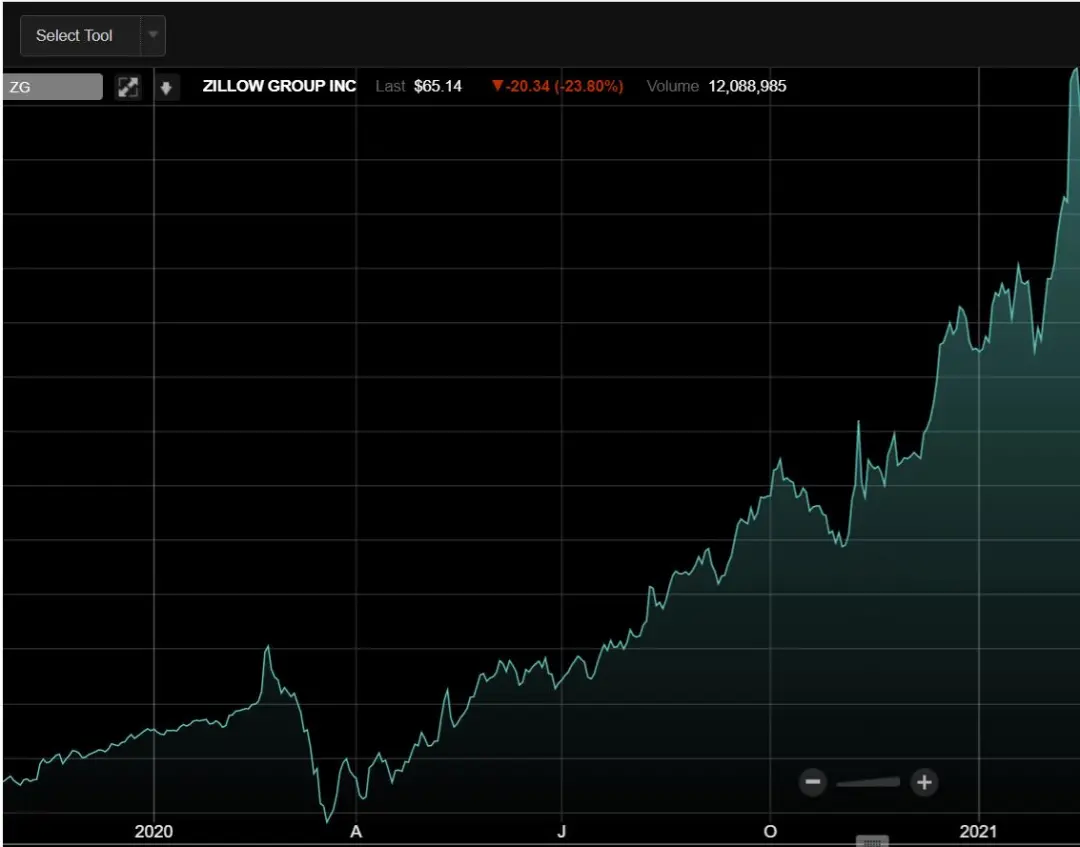Expand the chart to fullscreen

128,87
